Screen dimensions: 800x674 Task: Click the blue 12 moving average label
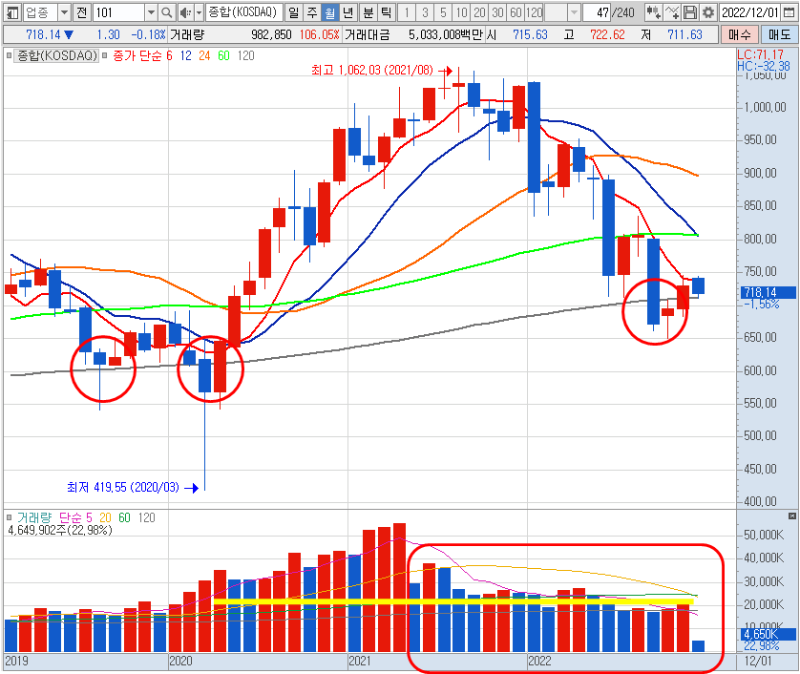[186, 56]
